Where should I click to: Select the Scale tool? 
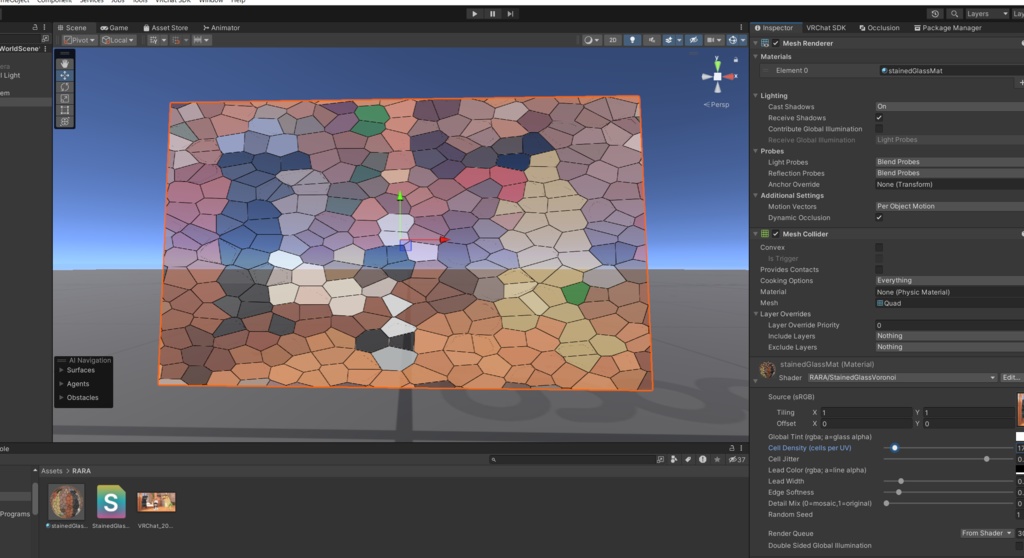coord(65,98)
